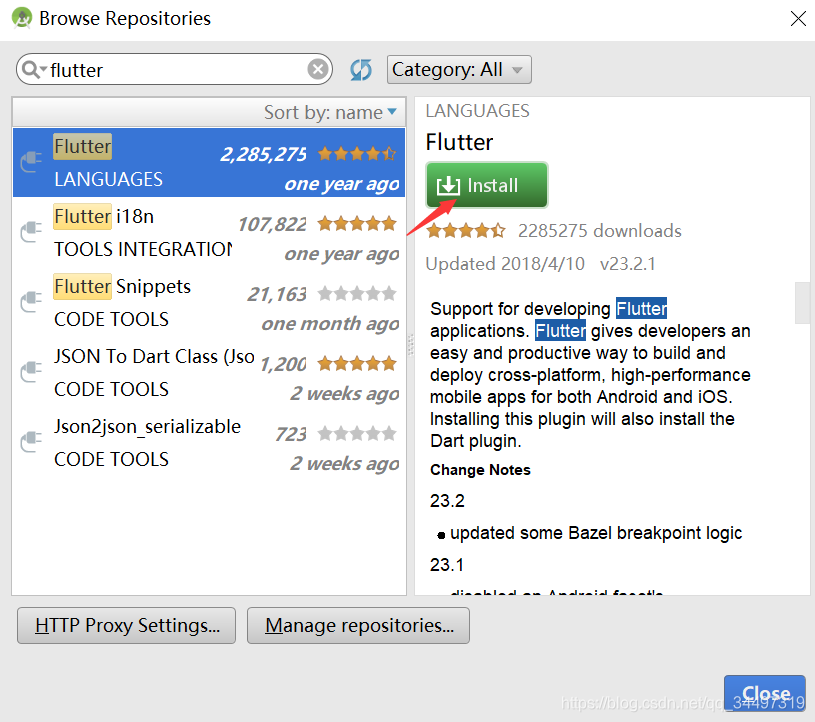Click Updated 2018/4/10 v23.2.1 text
Image resolution: width=815 pixels, height=722 pixels.
point(540,264)
